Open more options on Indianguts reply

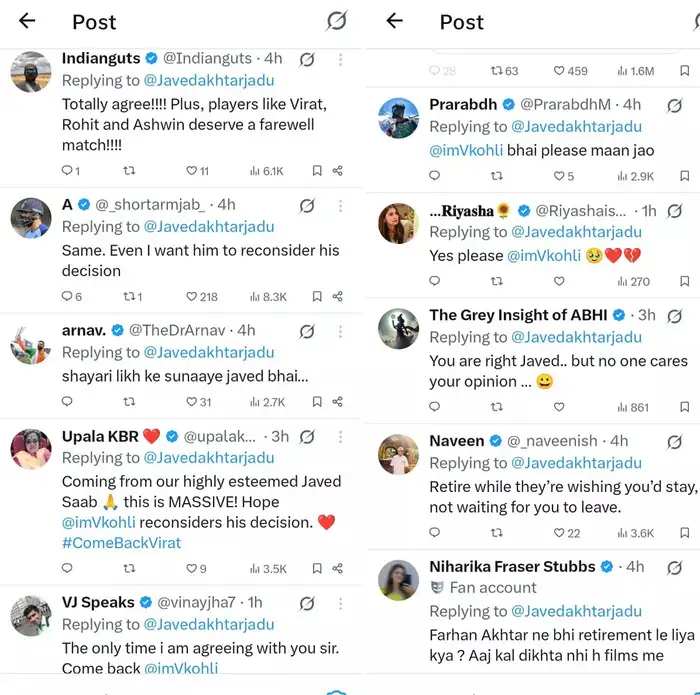pyautogui.click(x=340, y=59)
